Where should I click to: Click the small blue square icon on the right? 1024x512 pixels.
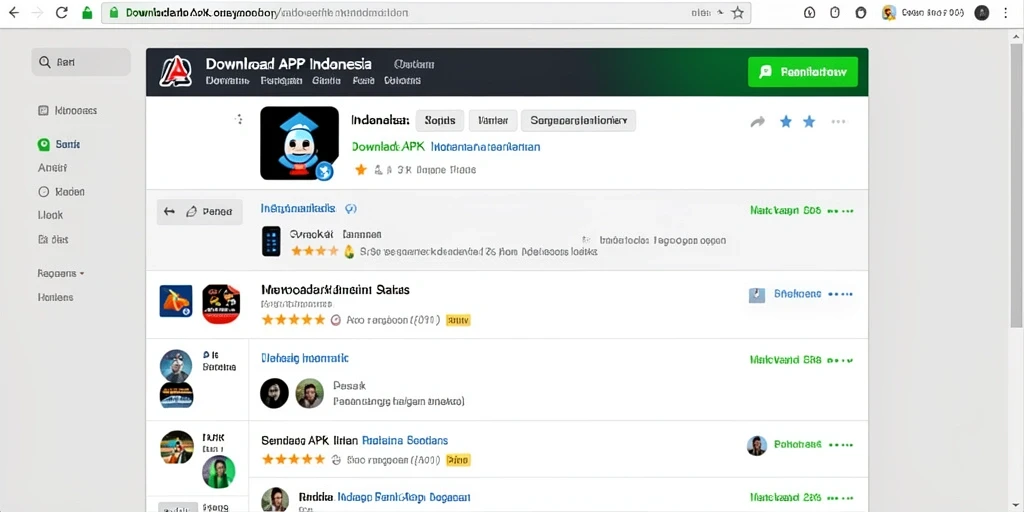756,295
